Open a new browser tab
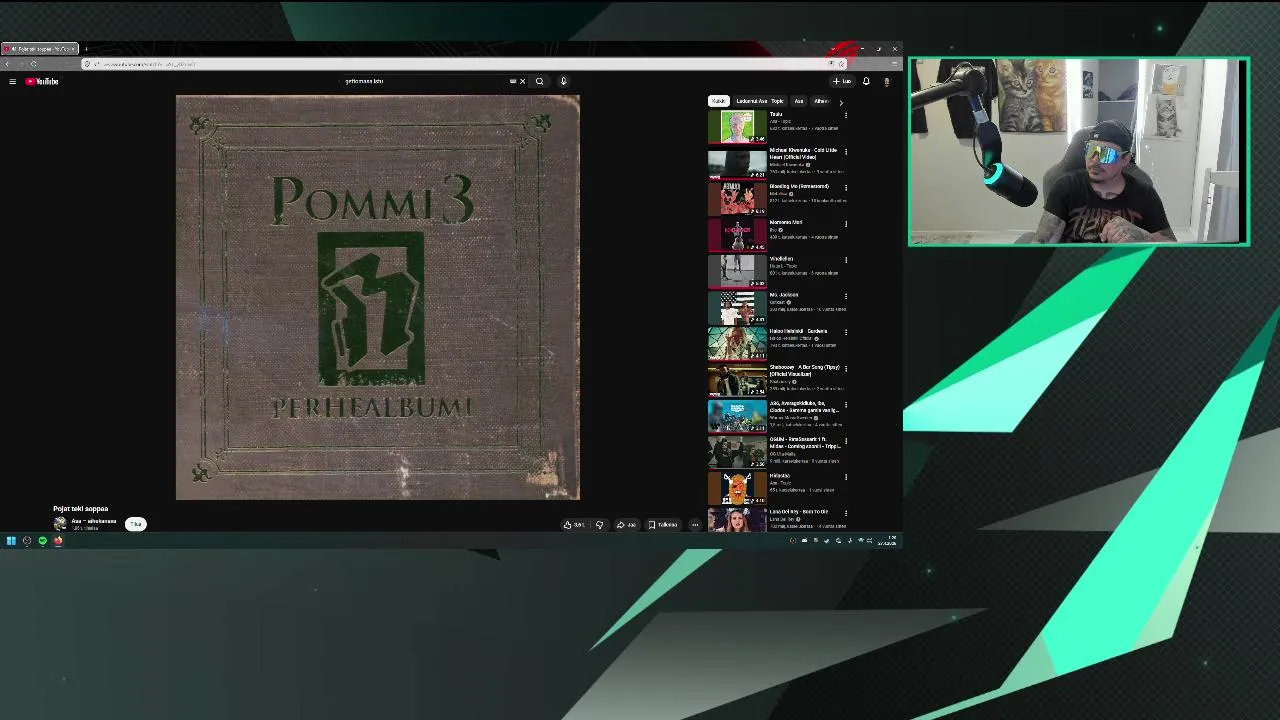Viewport: 1280px width, 720px height. (x=86, y=49)
